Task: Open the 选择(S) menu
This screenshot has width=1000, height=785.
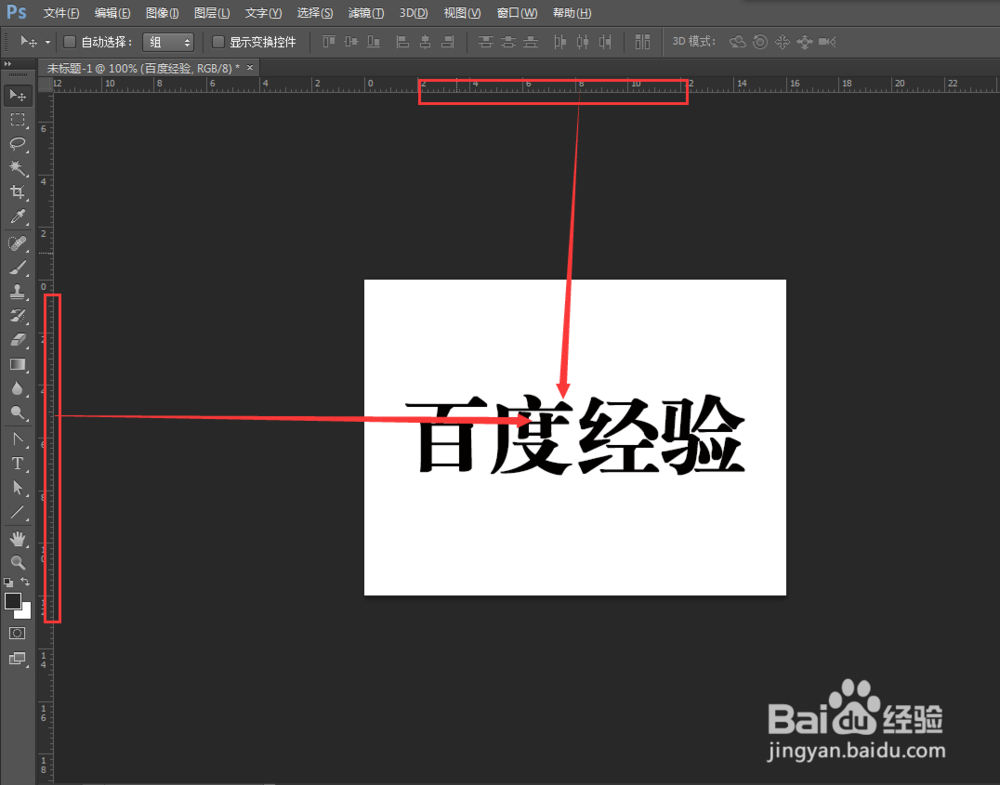Action: (315, 13)
